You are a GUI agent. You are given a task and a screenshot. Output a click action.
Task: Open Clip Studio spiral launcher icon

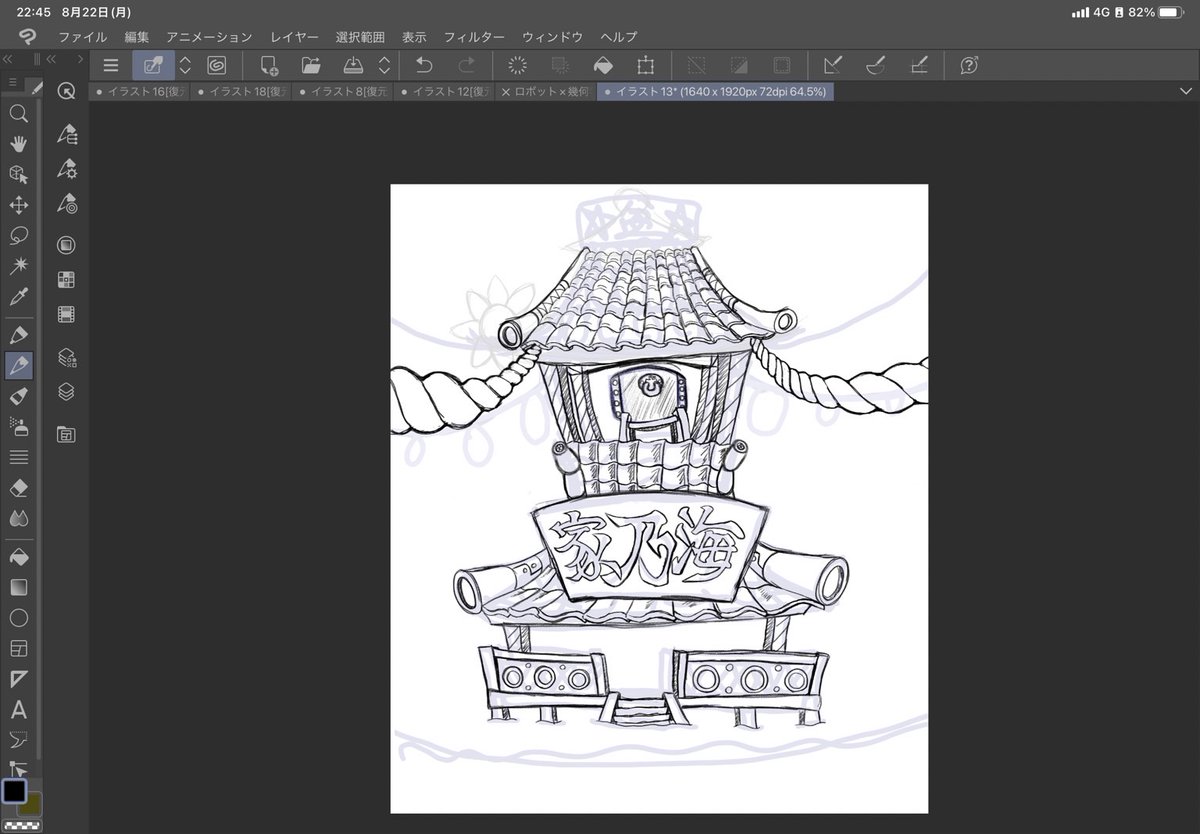click(216, 65)
